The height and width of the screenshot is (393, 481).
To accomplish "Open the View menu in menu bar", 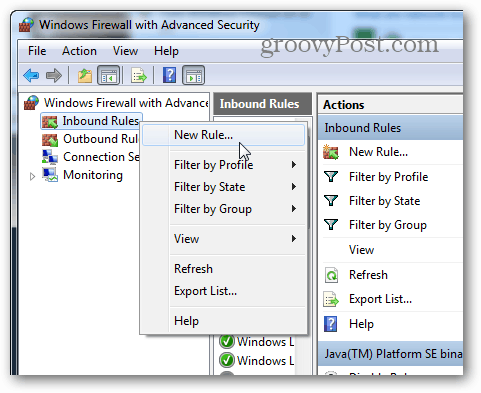I will point(125,51).
